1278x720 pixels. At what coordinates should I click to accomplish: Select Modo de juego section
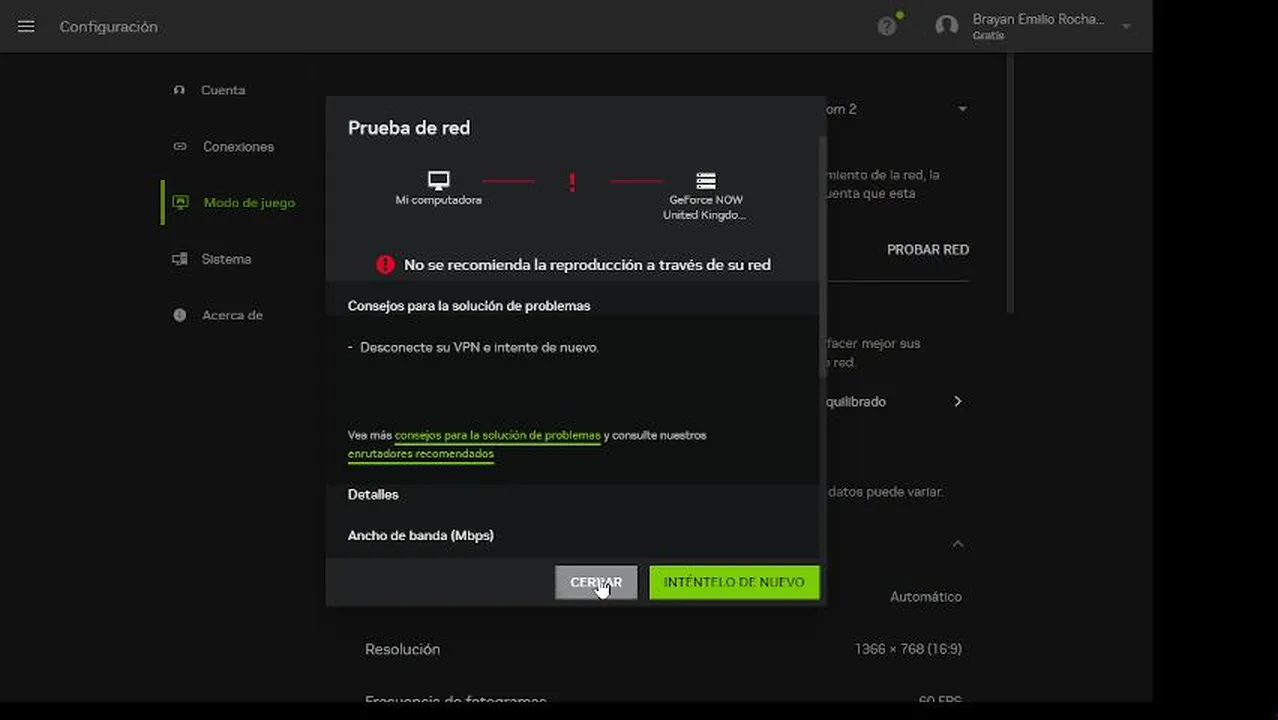pos(249,203)
